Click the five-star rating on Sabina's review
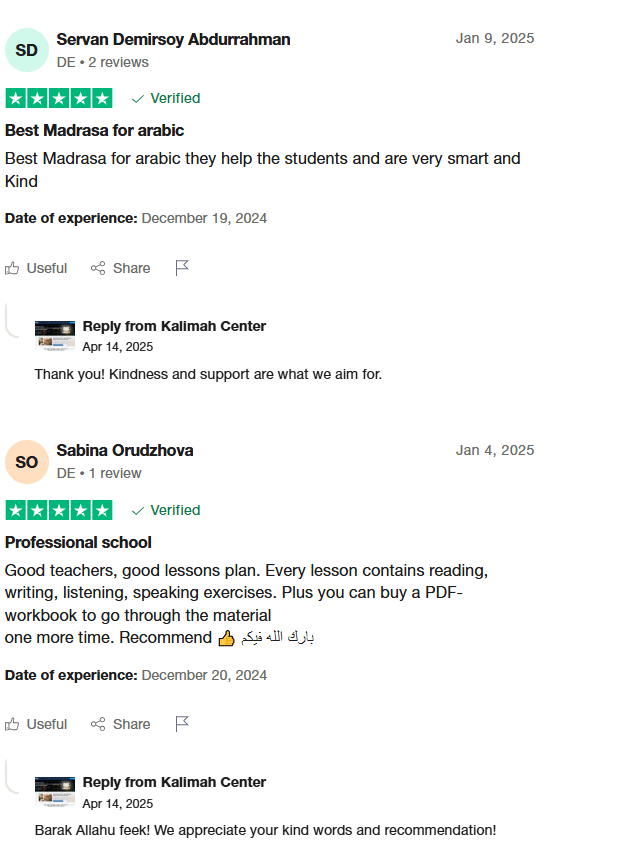 (59, 510)
